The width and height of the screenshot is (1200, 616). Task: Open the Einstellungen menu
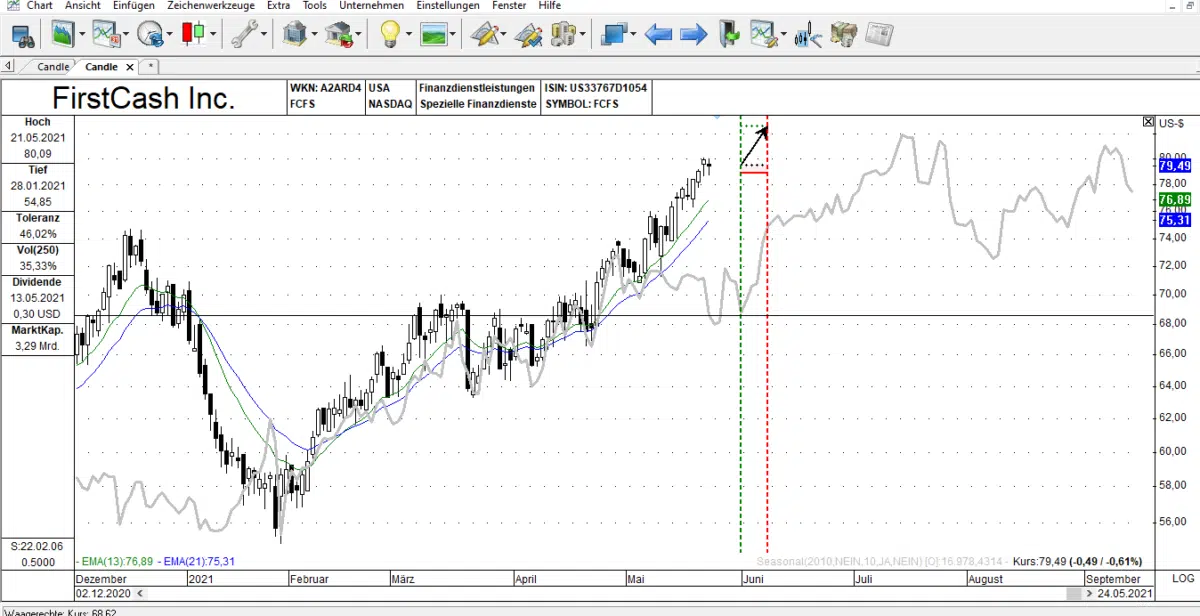pyautogui.click(x=450, y=6)
